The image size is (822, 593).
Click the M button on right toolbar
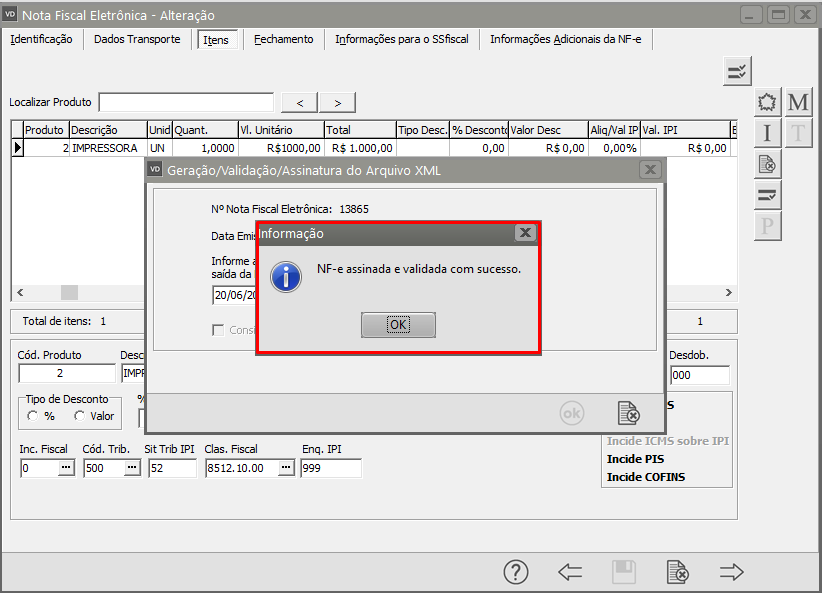pyautogui.click(x=798, y=103)
